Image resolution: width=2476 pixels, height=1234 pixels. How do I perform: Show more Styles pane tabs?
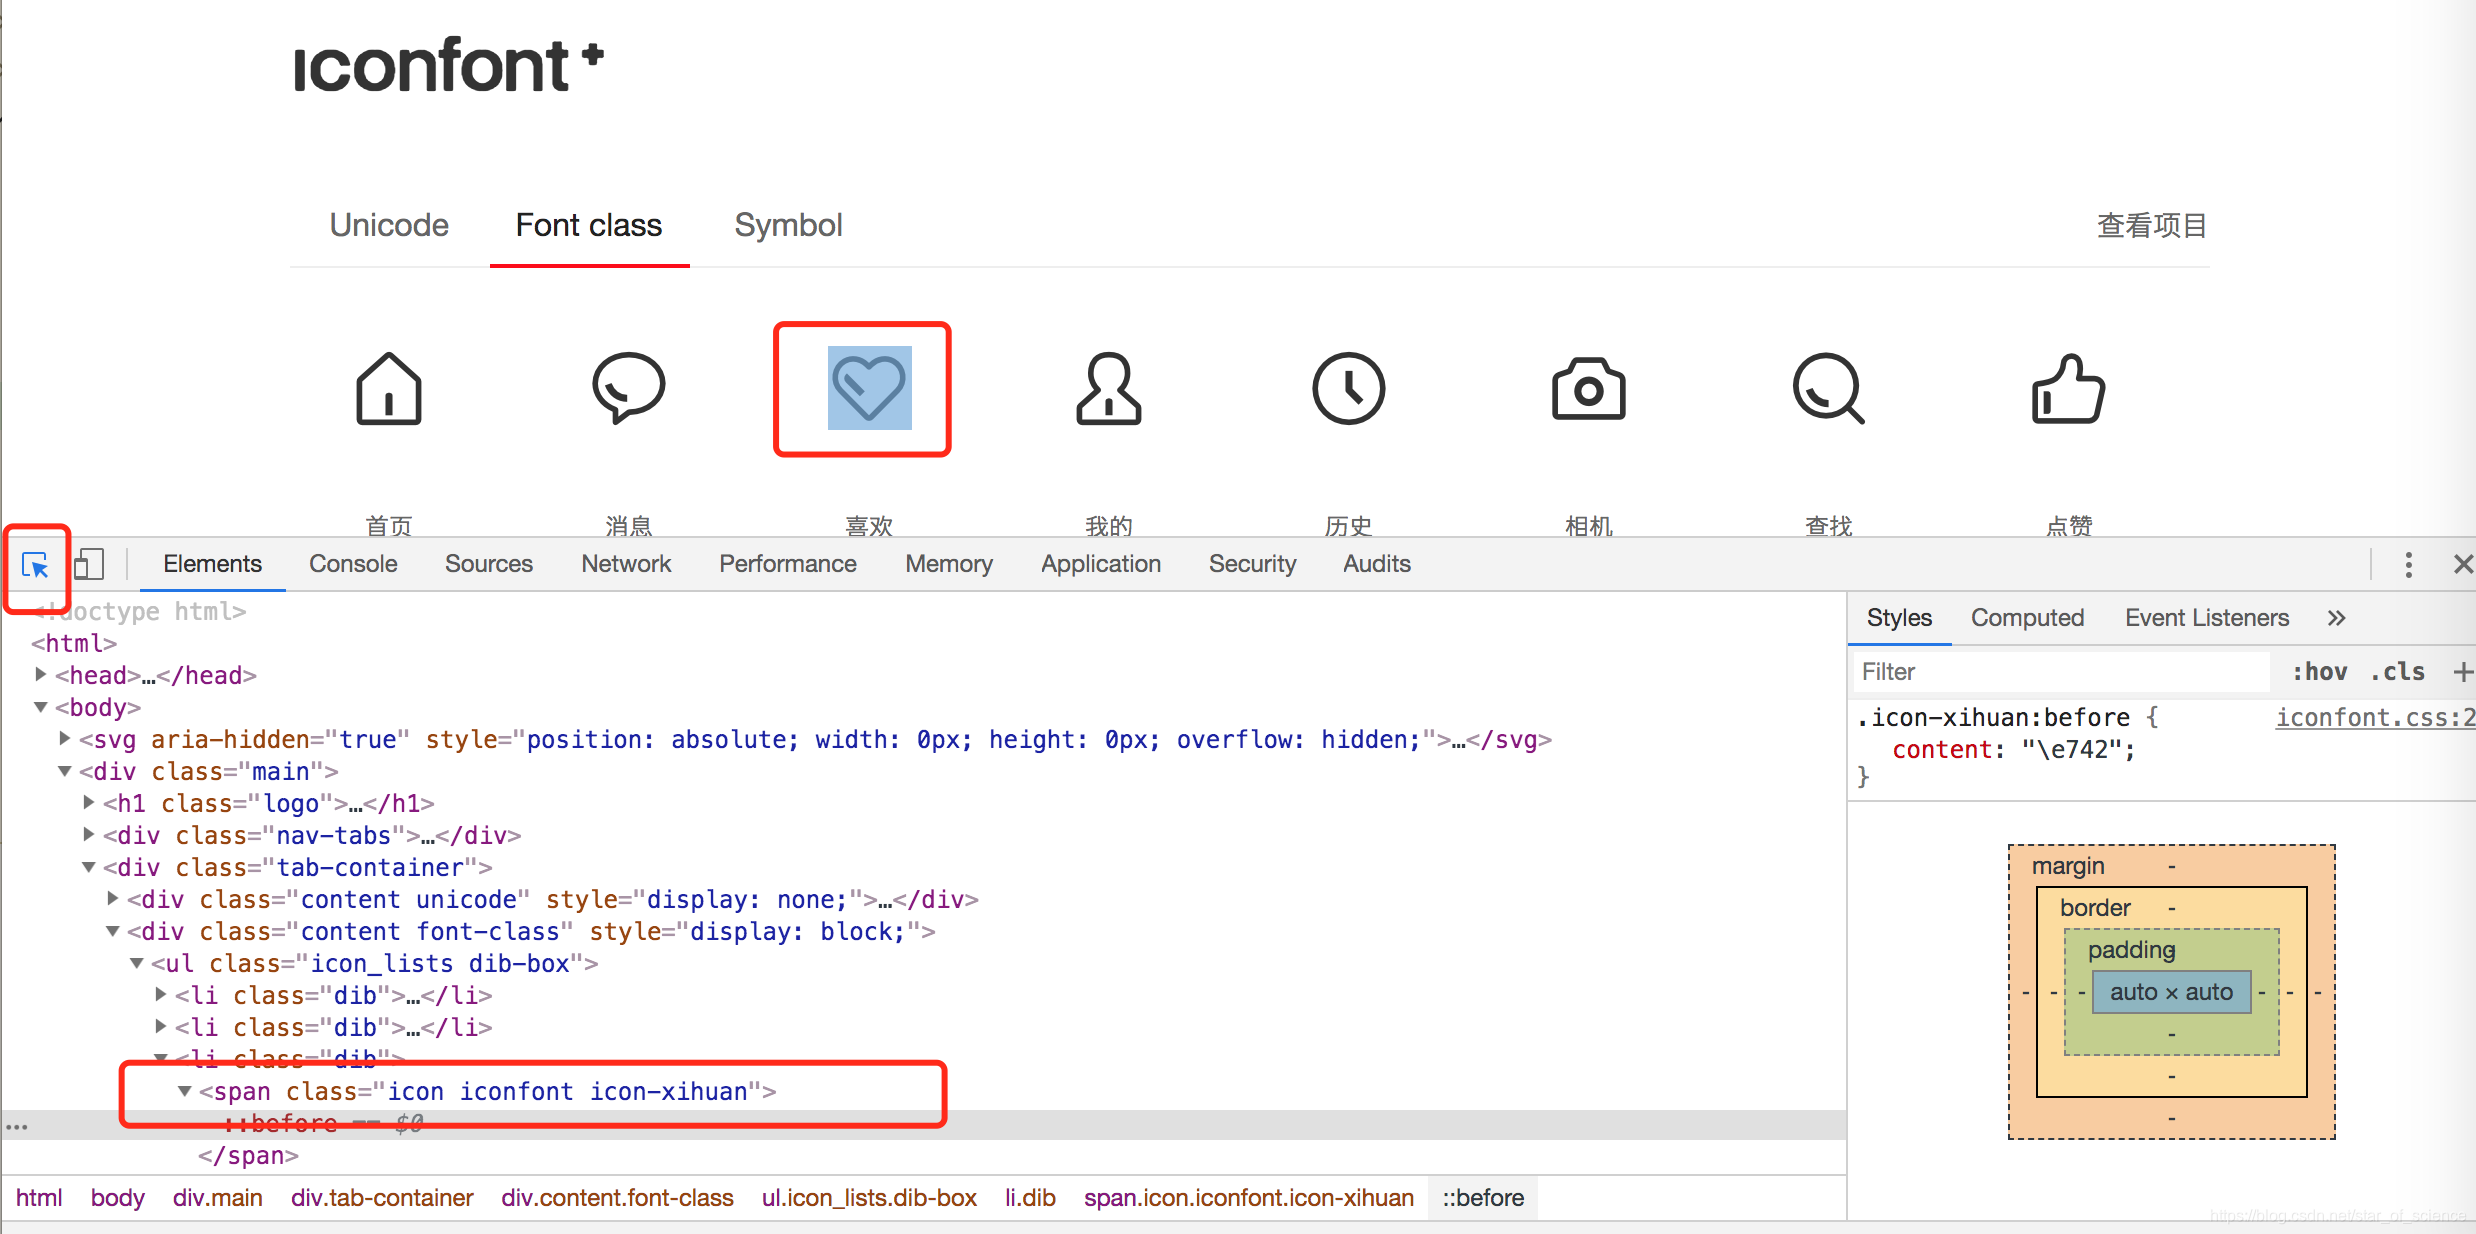point(2336,618)
